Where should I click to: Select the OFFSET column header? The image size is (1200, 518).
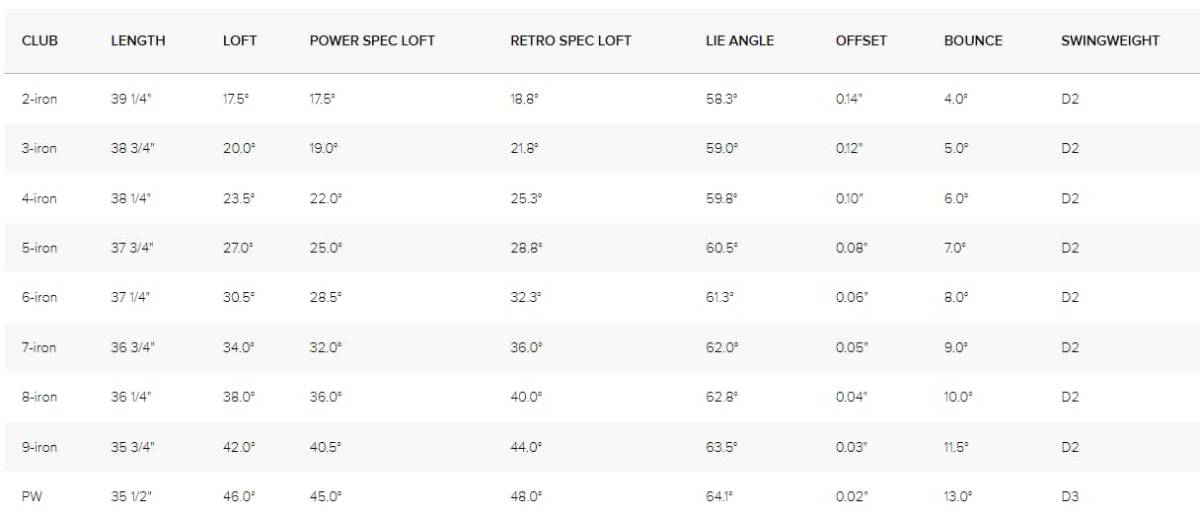pos(861,41)
